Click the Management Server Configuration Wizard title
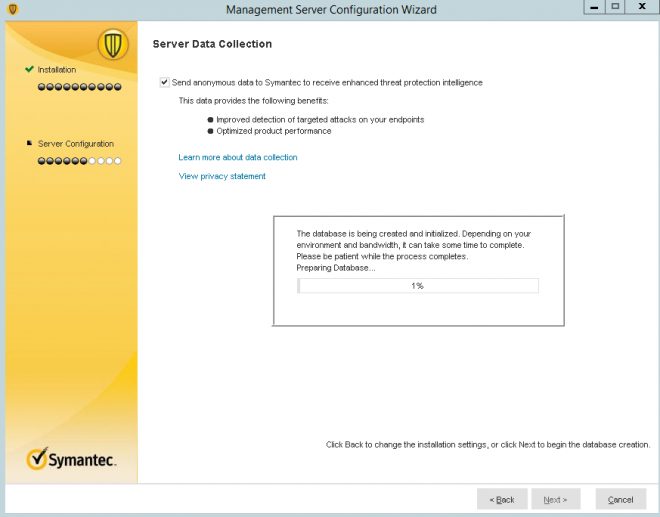This screenshot has height=517, width=660. pyautogui.click(x=331, y=10)
